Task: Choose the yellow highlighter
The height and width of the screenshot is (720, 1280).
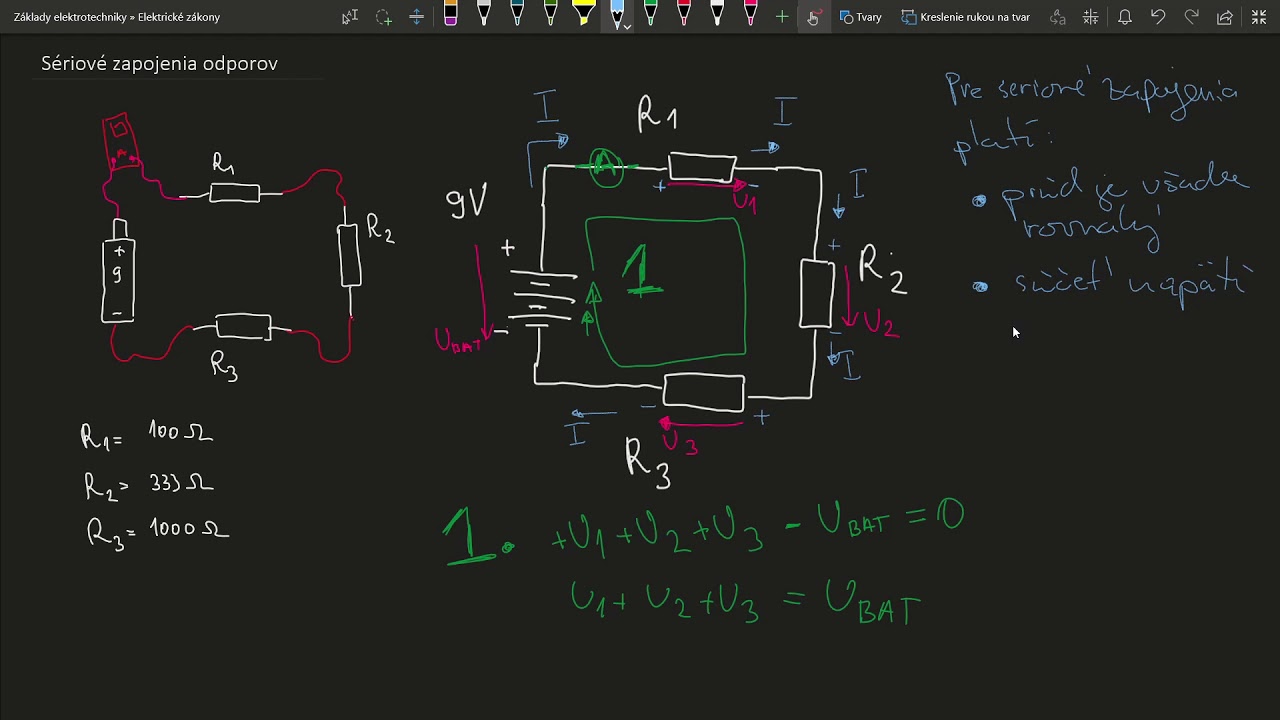Action: click(584, 15)
